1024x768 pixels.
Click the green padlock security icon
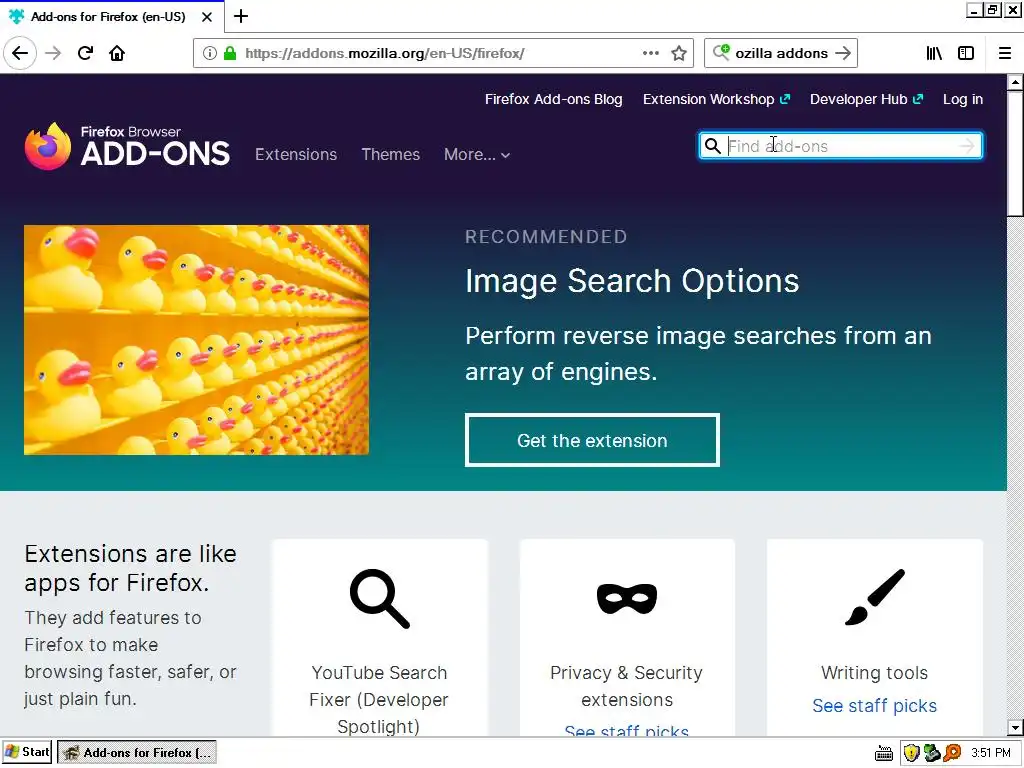click(x=230, y=53)
